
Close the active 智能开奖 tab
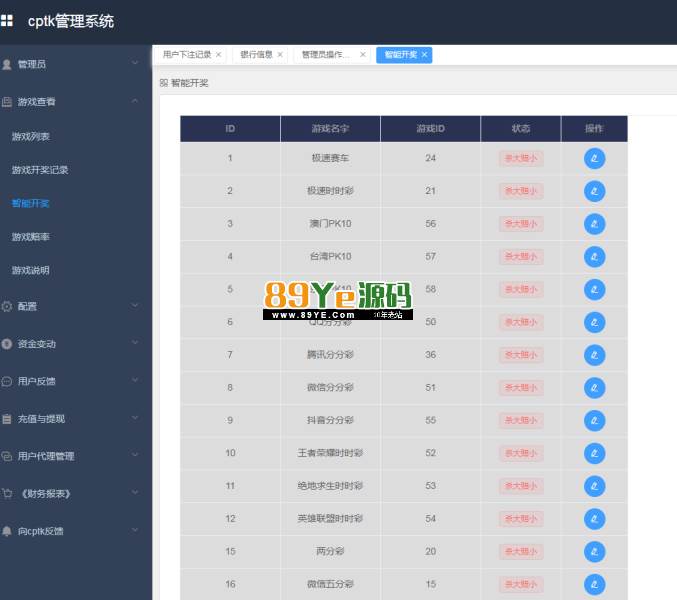[424, 55]
